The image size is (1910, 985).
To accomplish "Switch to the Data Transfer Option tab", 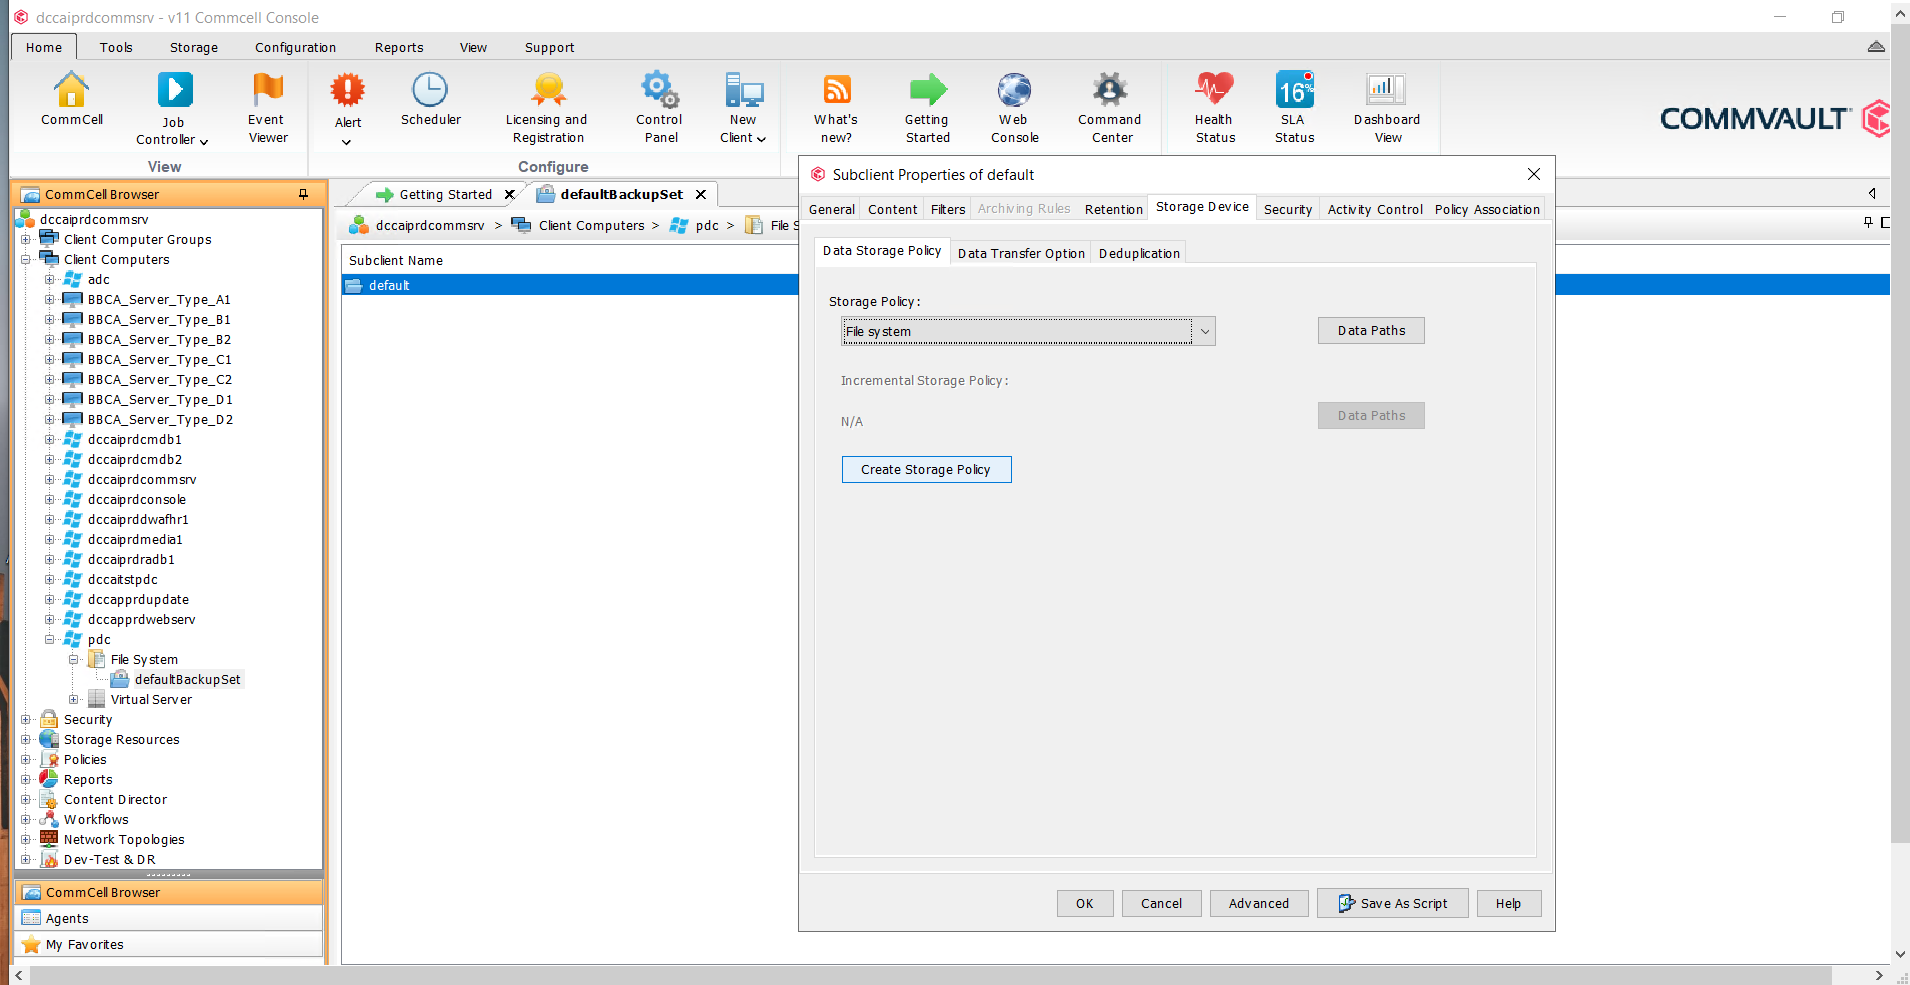I will [x=1021, y=253].
